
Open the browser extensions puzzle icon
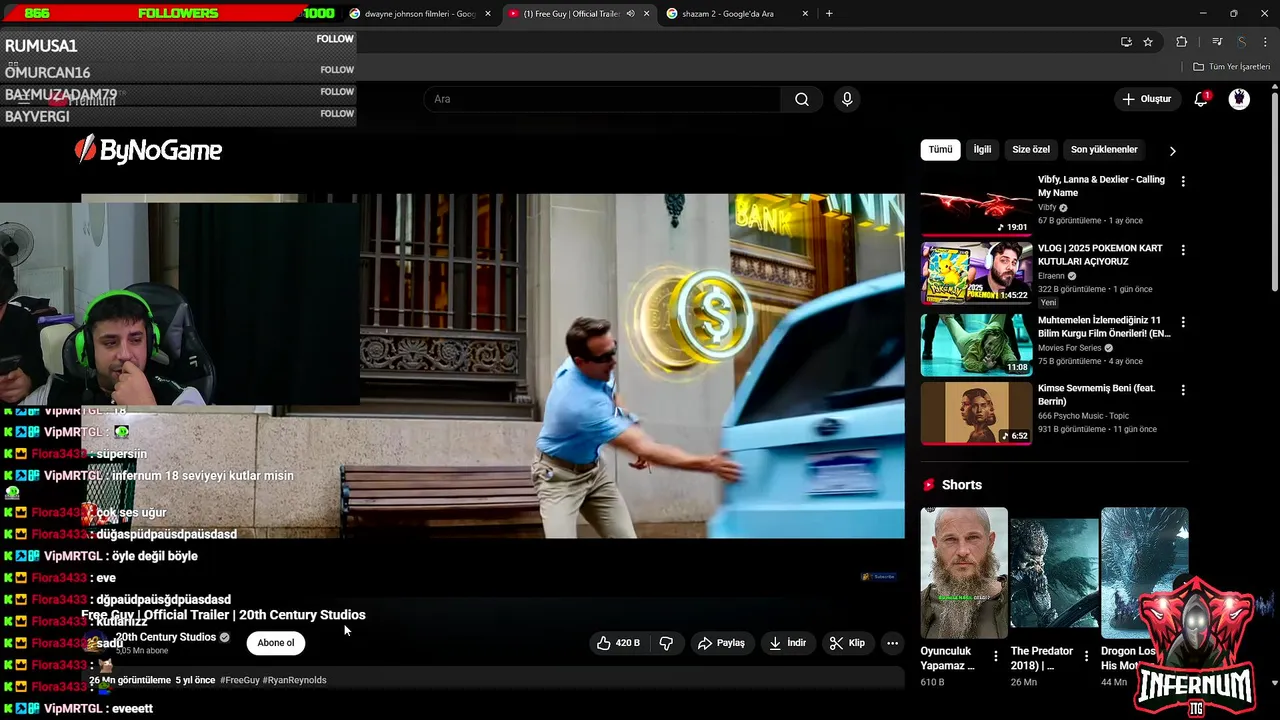click(x=1181, y=42)
